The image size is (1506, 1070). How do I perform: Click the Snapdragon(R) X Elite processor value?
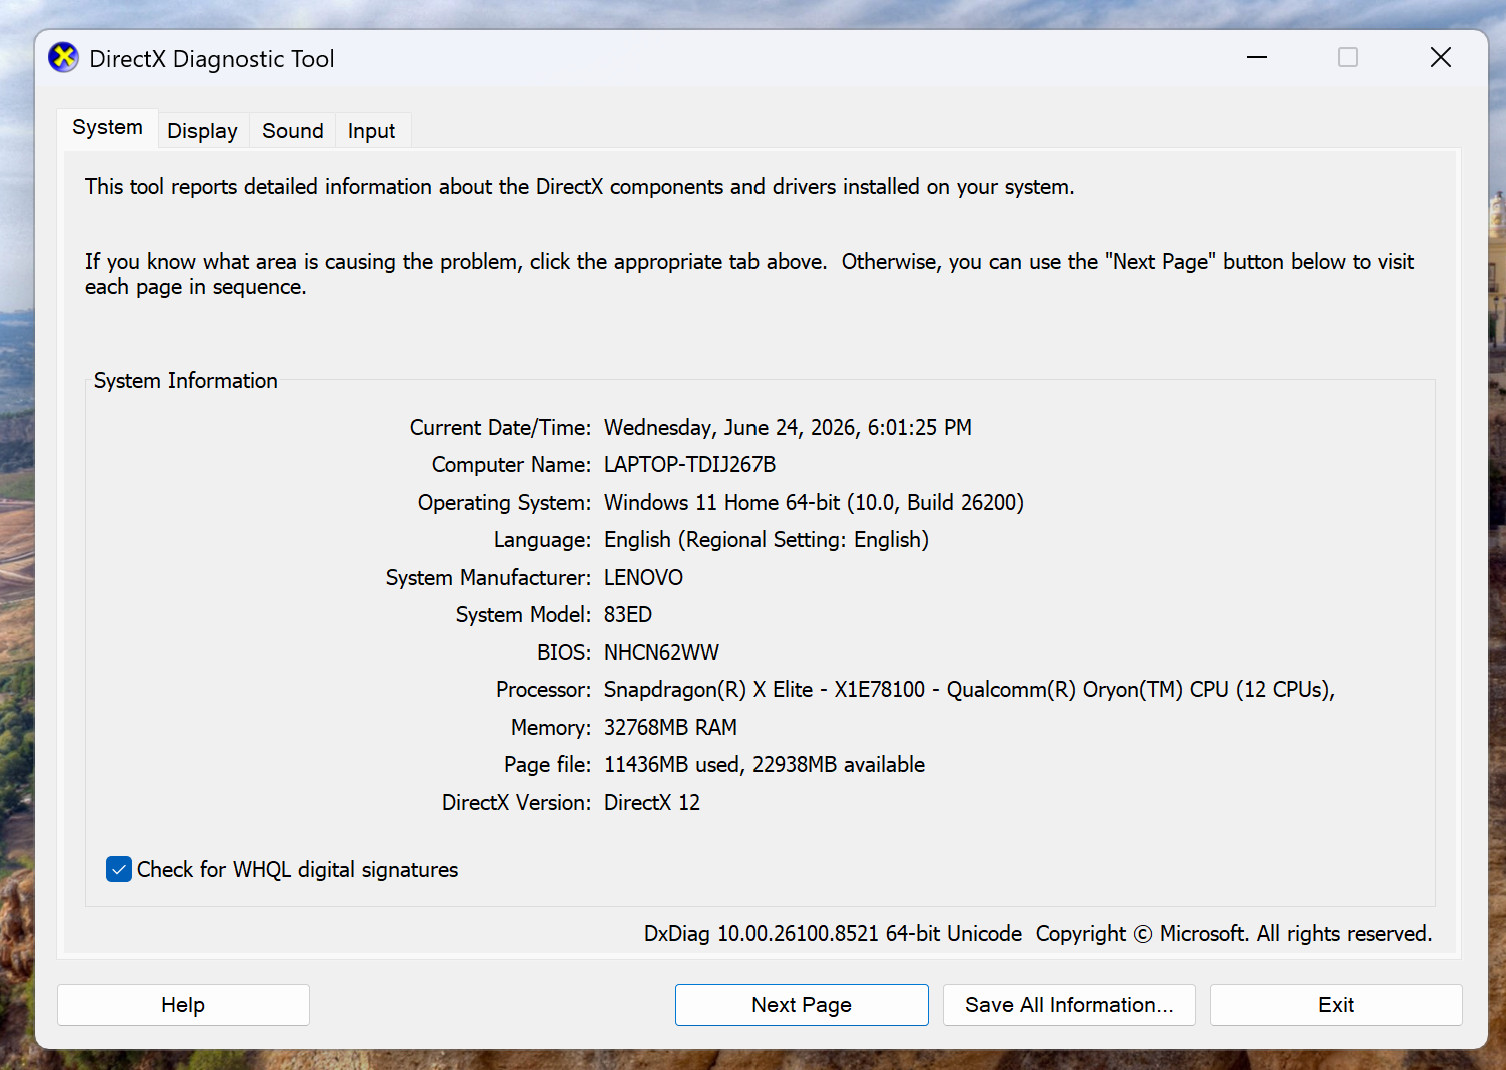pyautogui.click(x=970, y=690)
